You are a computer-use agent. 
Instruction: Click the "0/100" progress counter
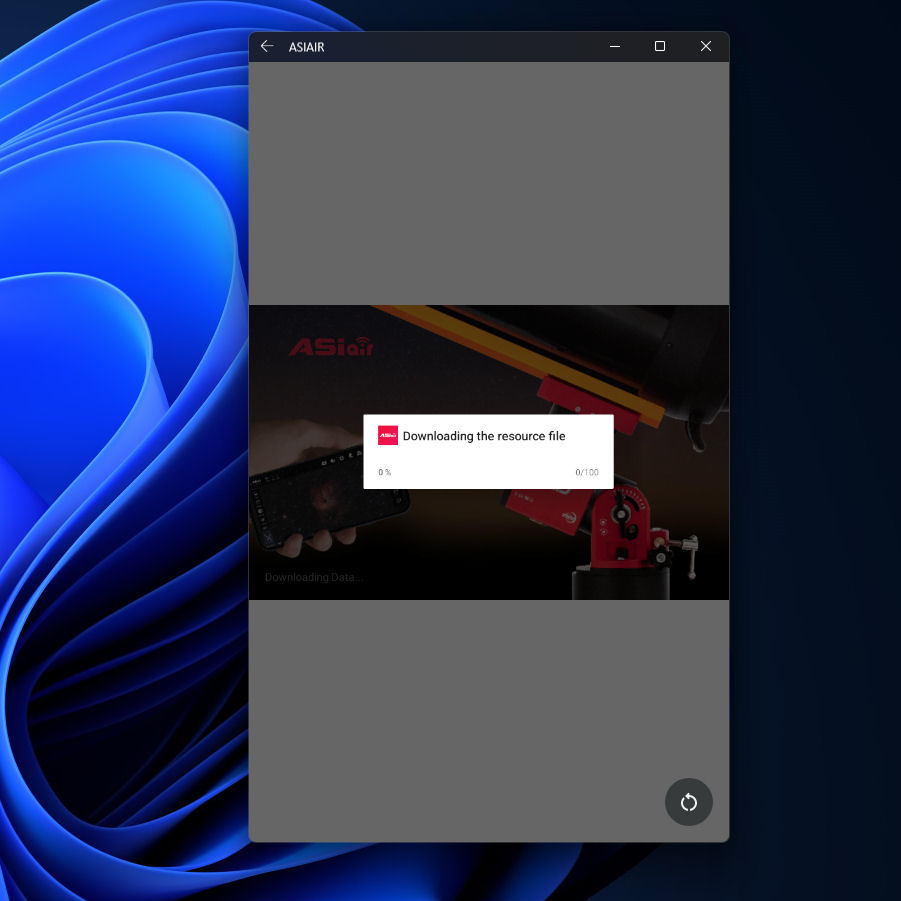(x=587, y=472)
